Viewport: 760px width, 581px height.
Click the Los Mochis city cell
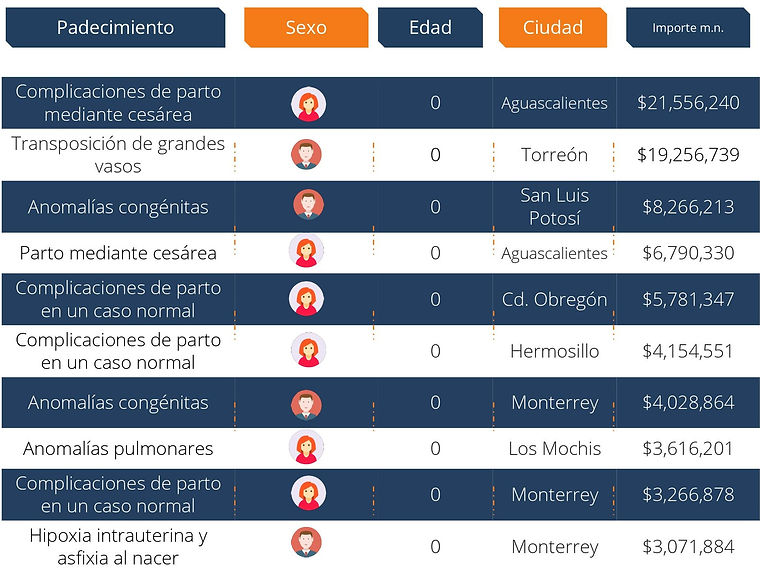(x=554, y=448)
